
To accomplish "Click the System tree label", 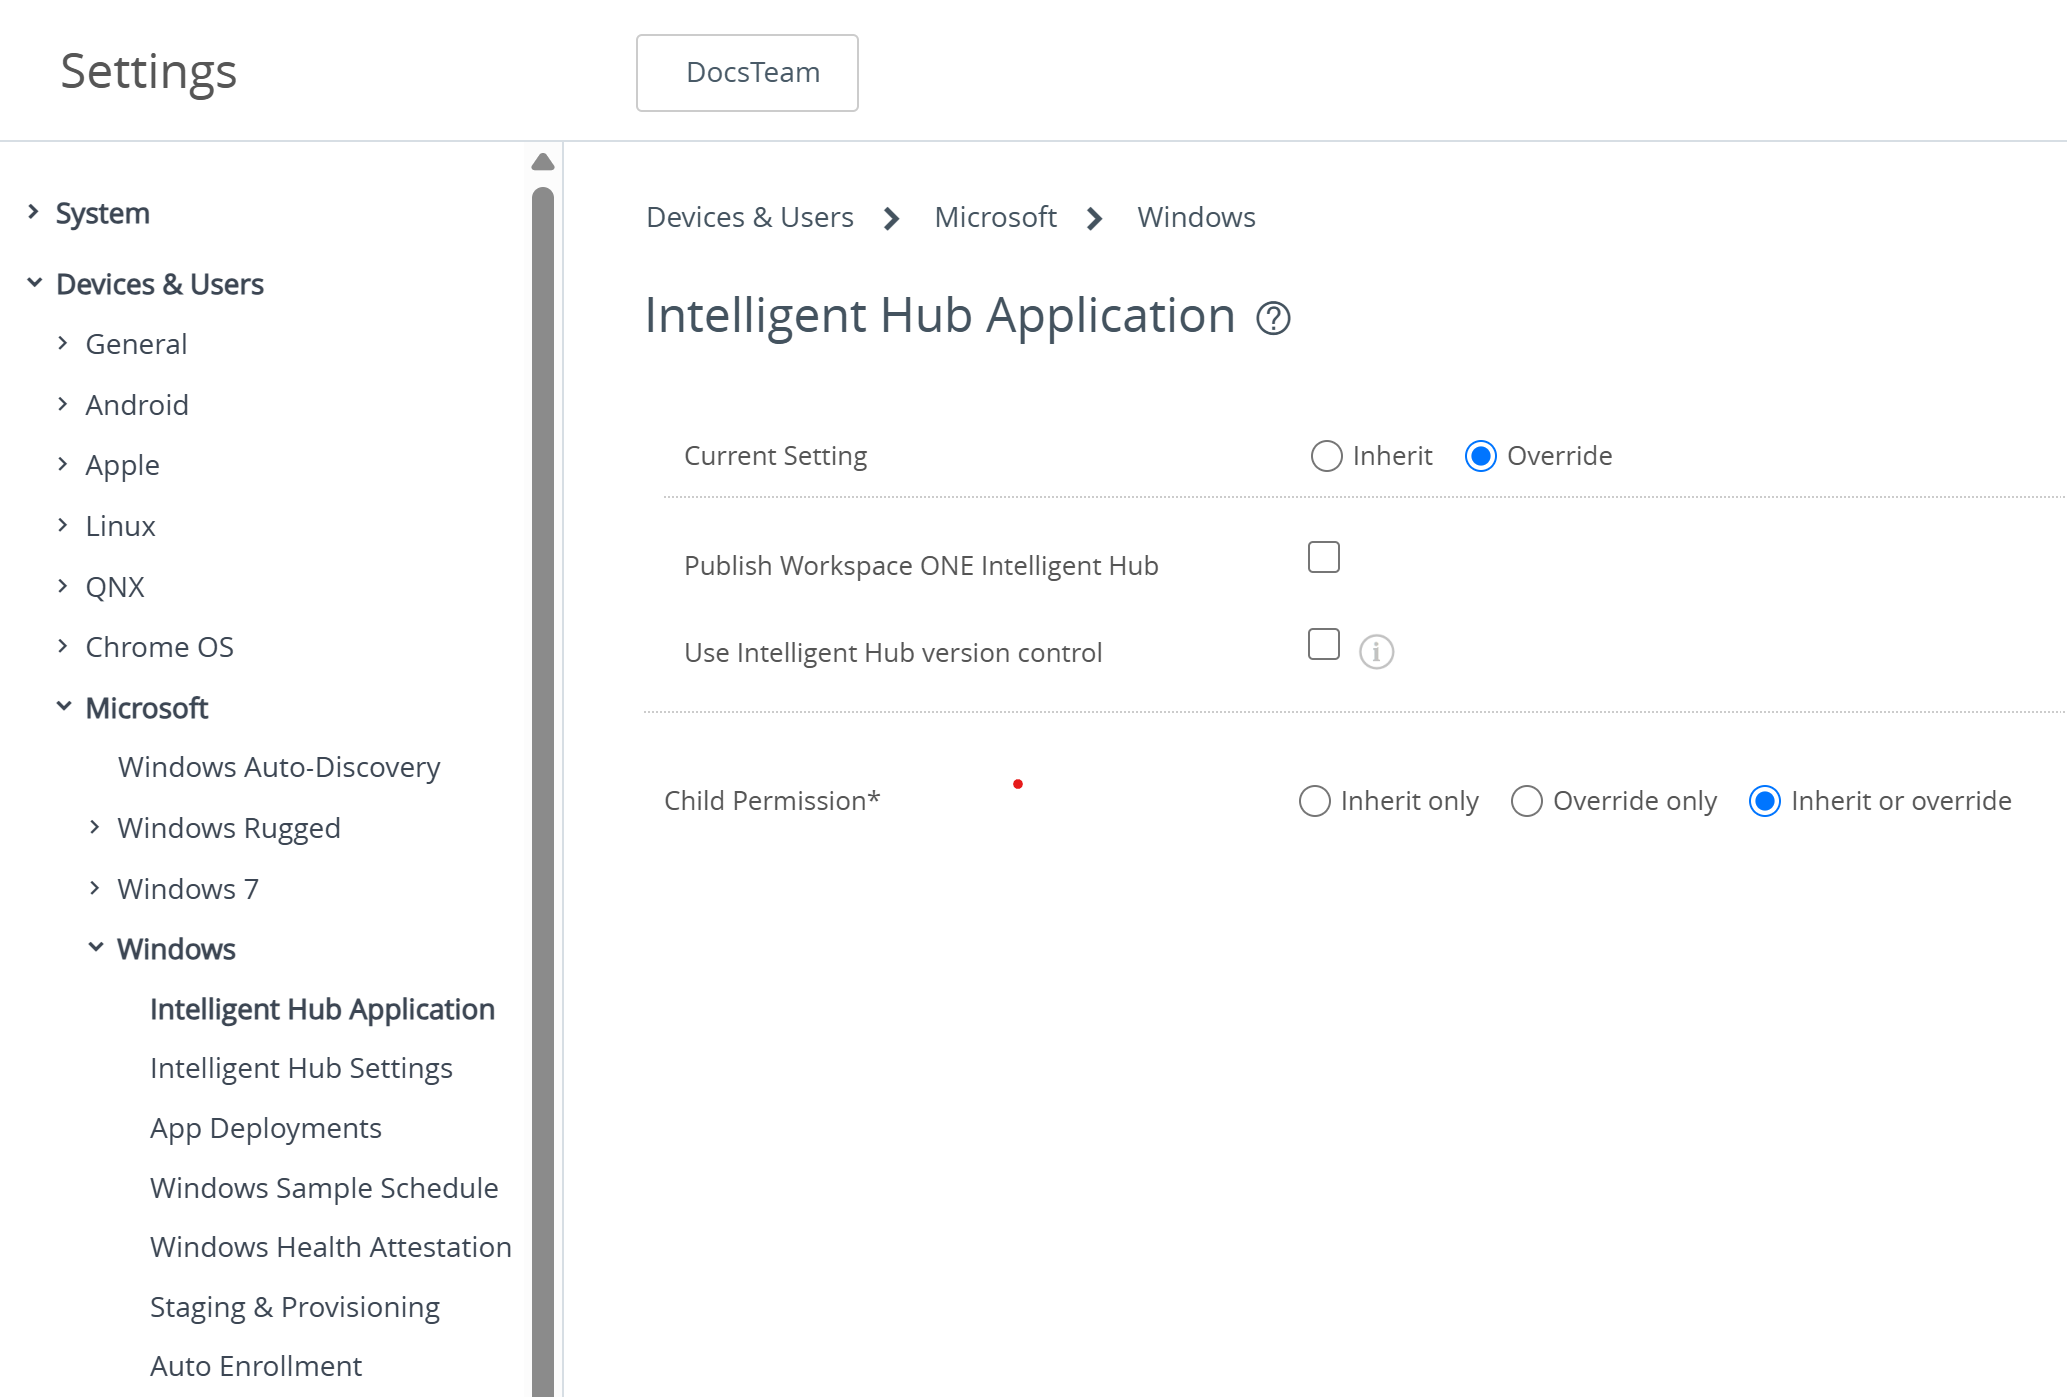I will (x=103, y=213).
